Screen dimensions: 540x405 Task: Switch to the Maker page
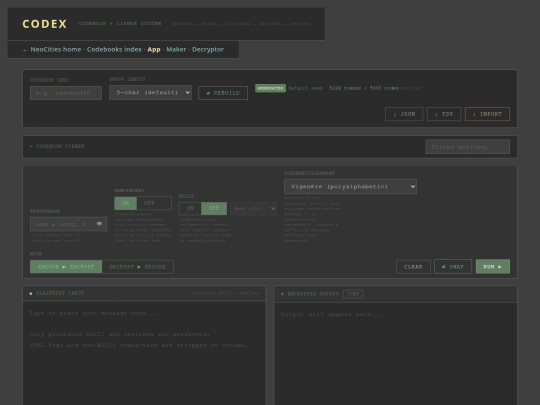[176, 49]
